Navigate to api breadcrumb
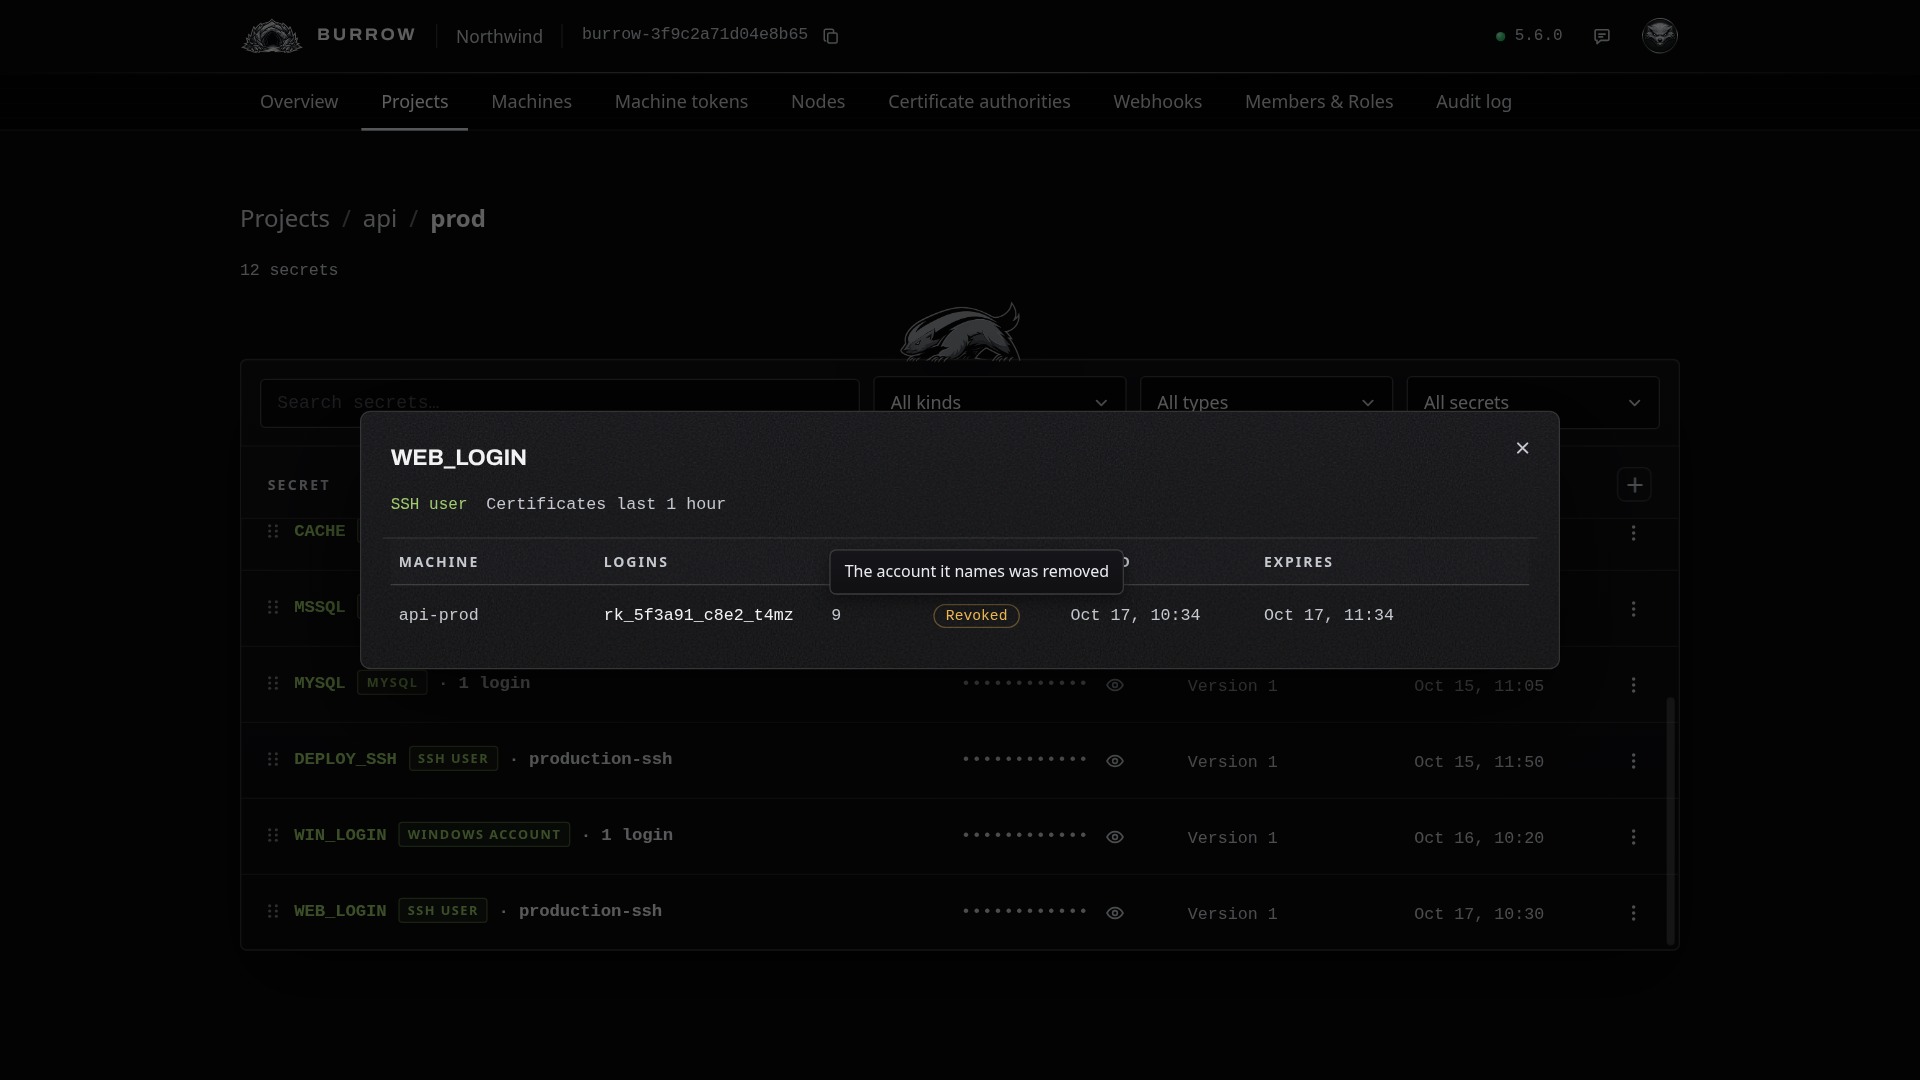 [x=380, y=219]
